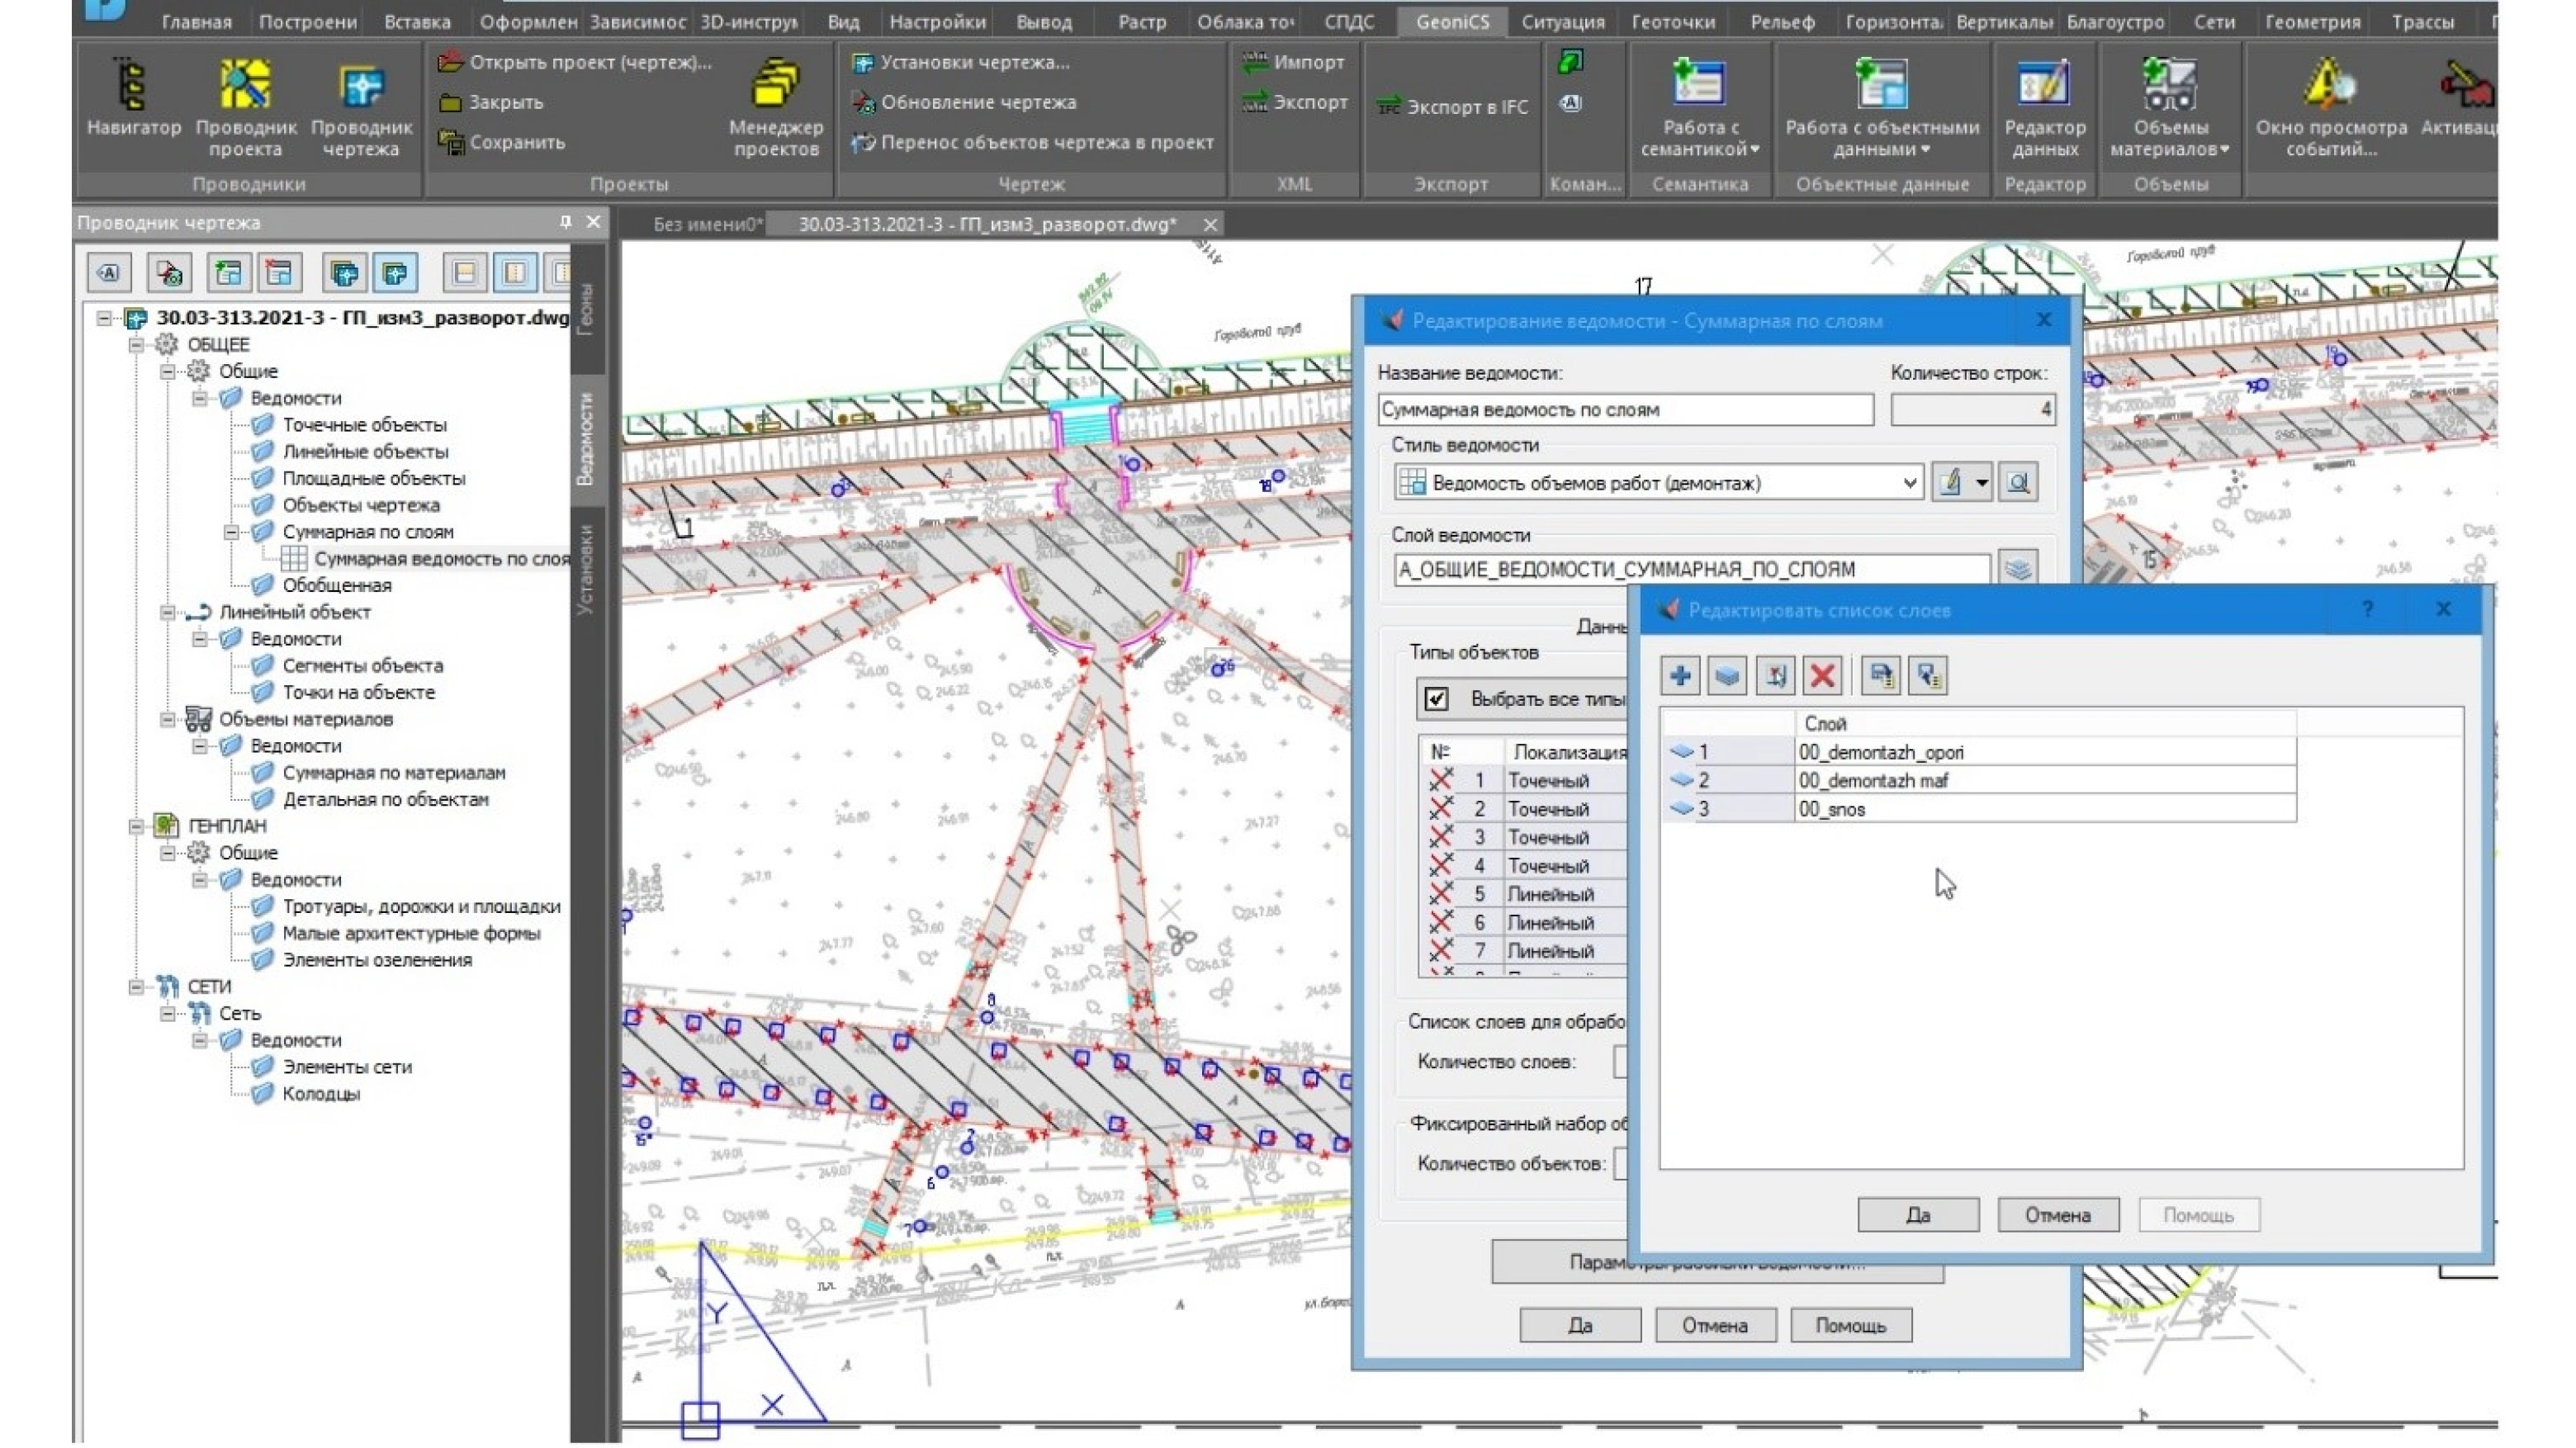Collapse the ГЕНПЛАН tree node
Image resolution: width=2576 pixels, height=1448 pixels.
(x=136, y=826)
